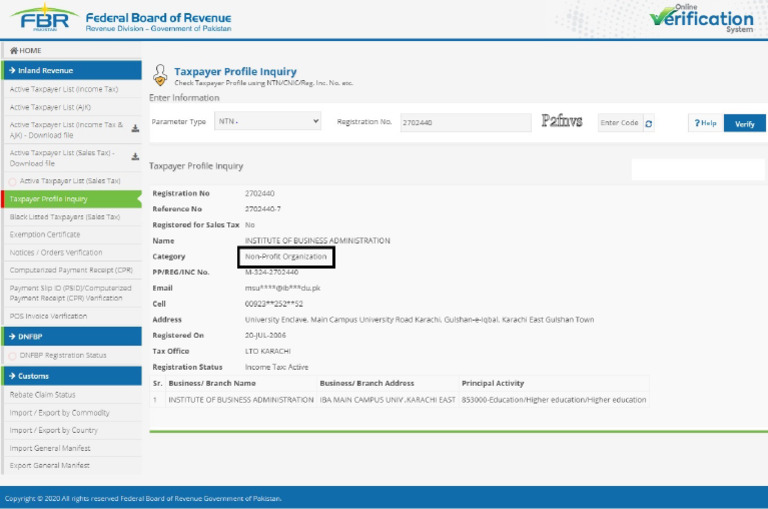
Task: Download Active Taxpayer List Sales Tax file icon
Action: [x=135, y=157]
